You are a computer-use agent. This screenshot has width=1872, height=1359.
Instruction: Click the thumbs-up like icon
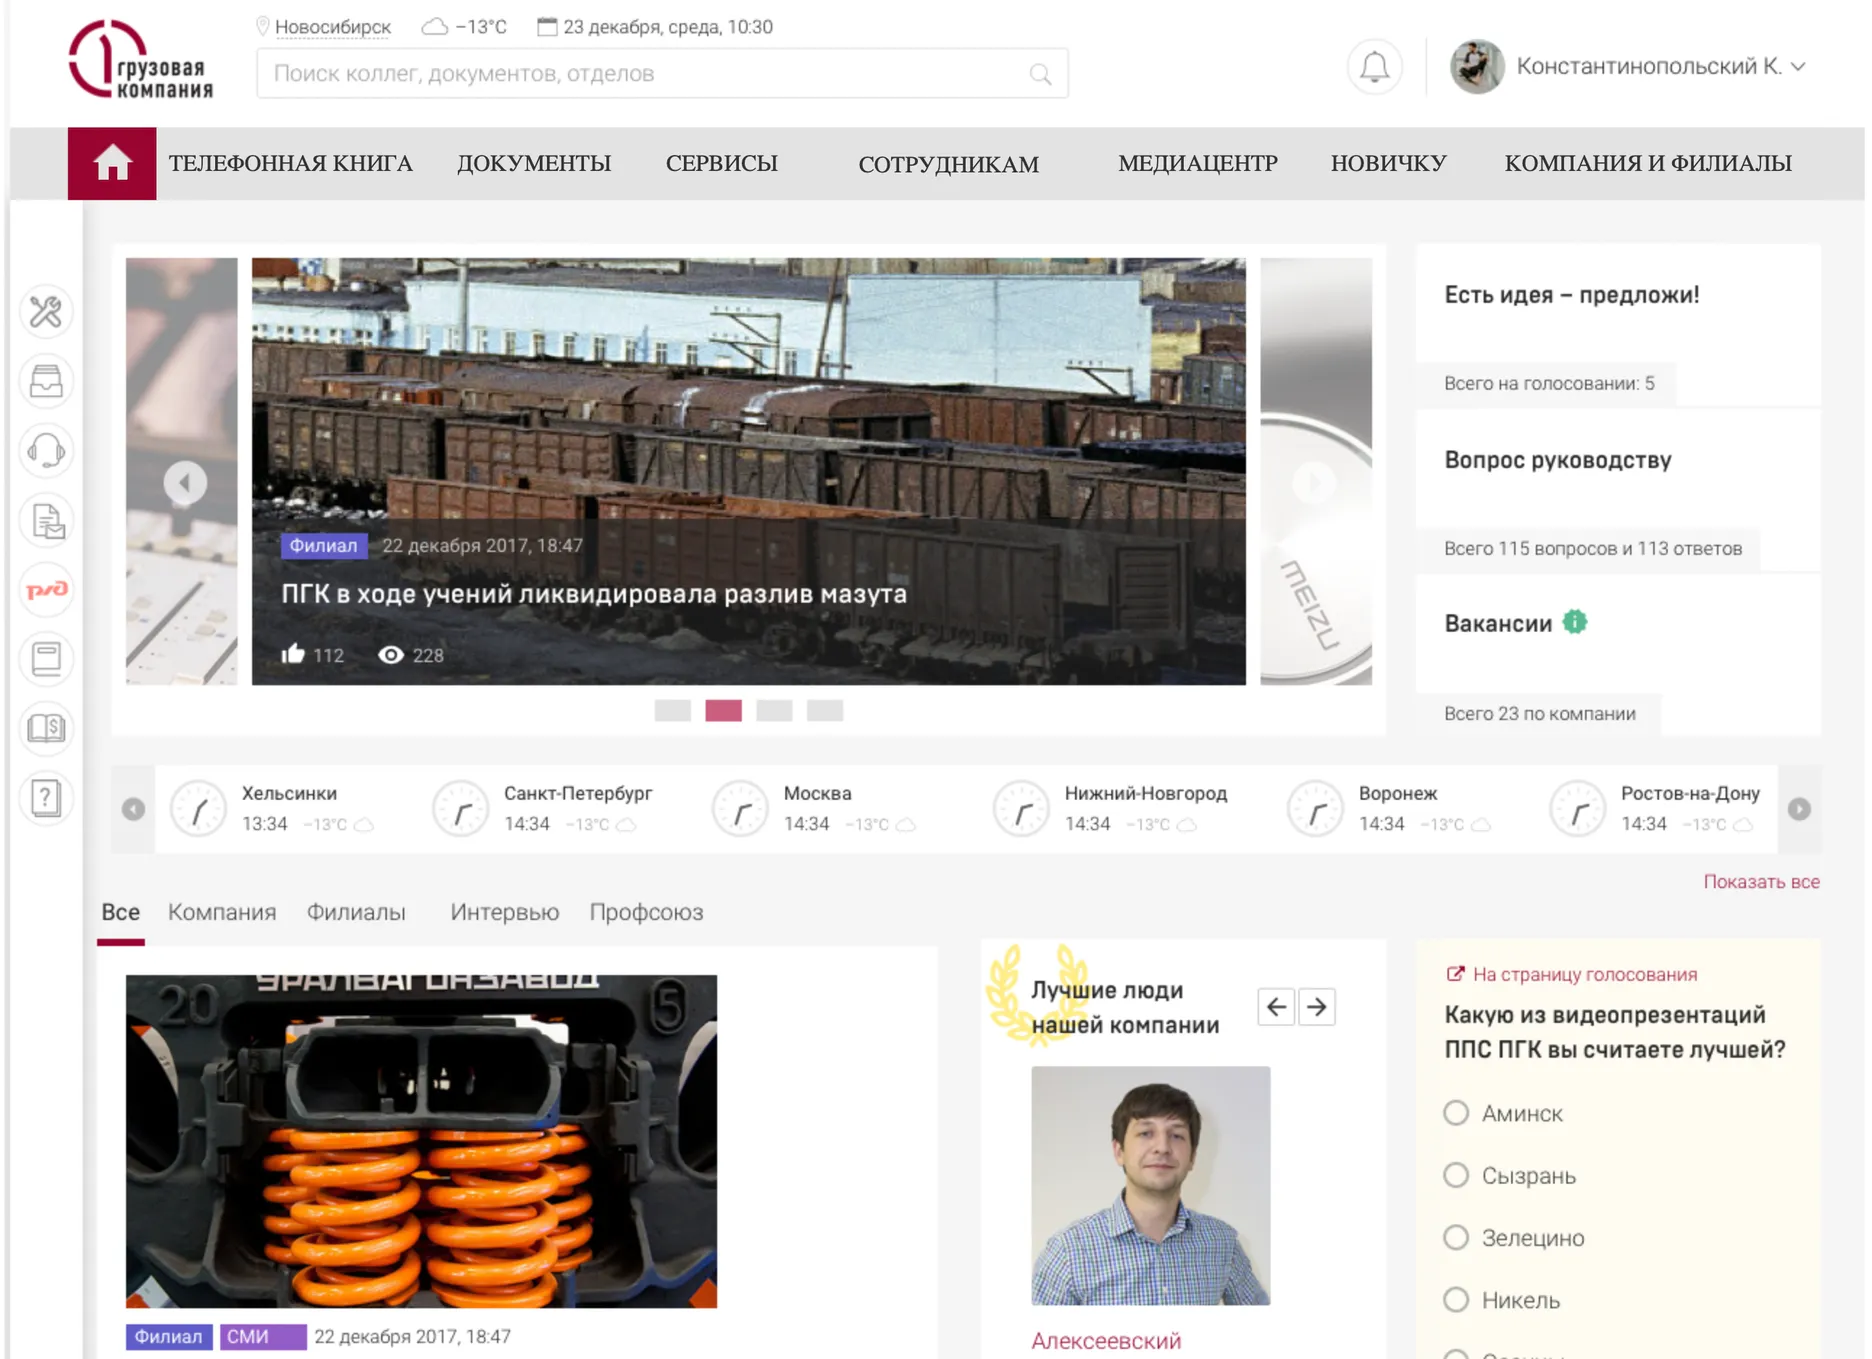pos(293,654)
